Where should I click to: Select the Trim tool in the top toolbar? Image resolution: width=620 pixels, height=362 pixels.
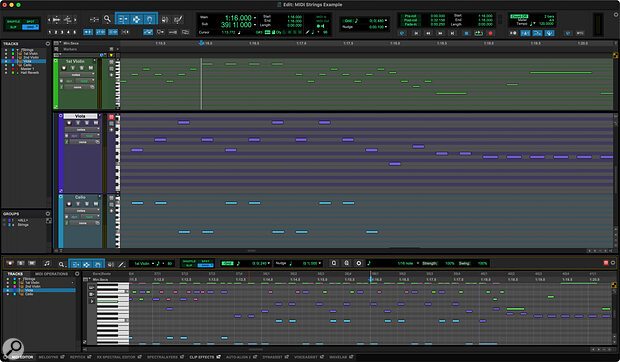pyautogui.click(x=123, y=19)
